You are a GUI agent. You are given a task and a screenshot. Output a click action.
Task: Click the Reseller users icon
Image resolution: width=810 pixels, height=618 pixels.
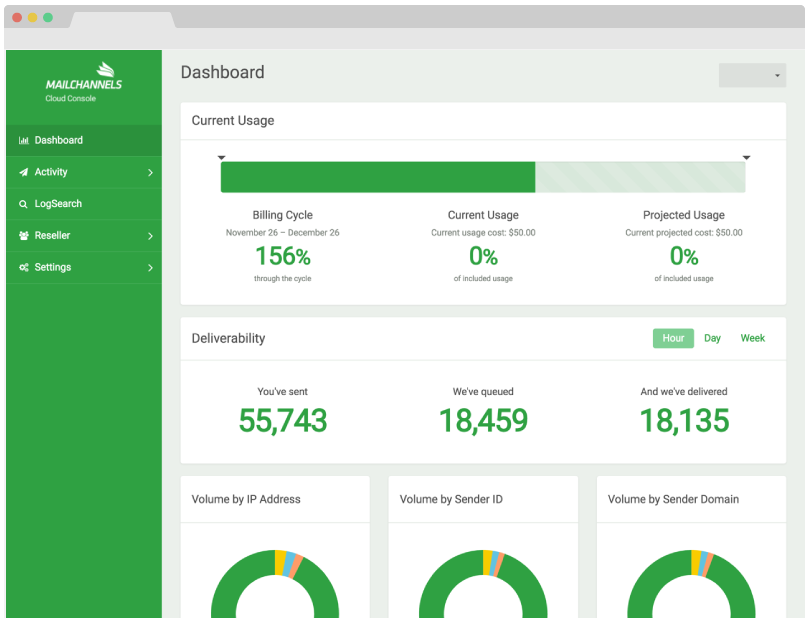click(23, 236)
